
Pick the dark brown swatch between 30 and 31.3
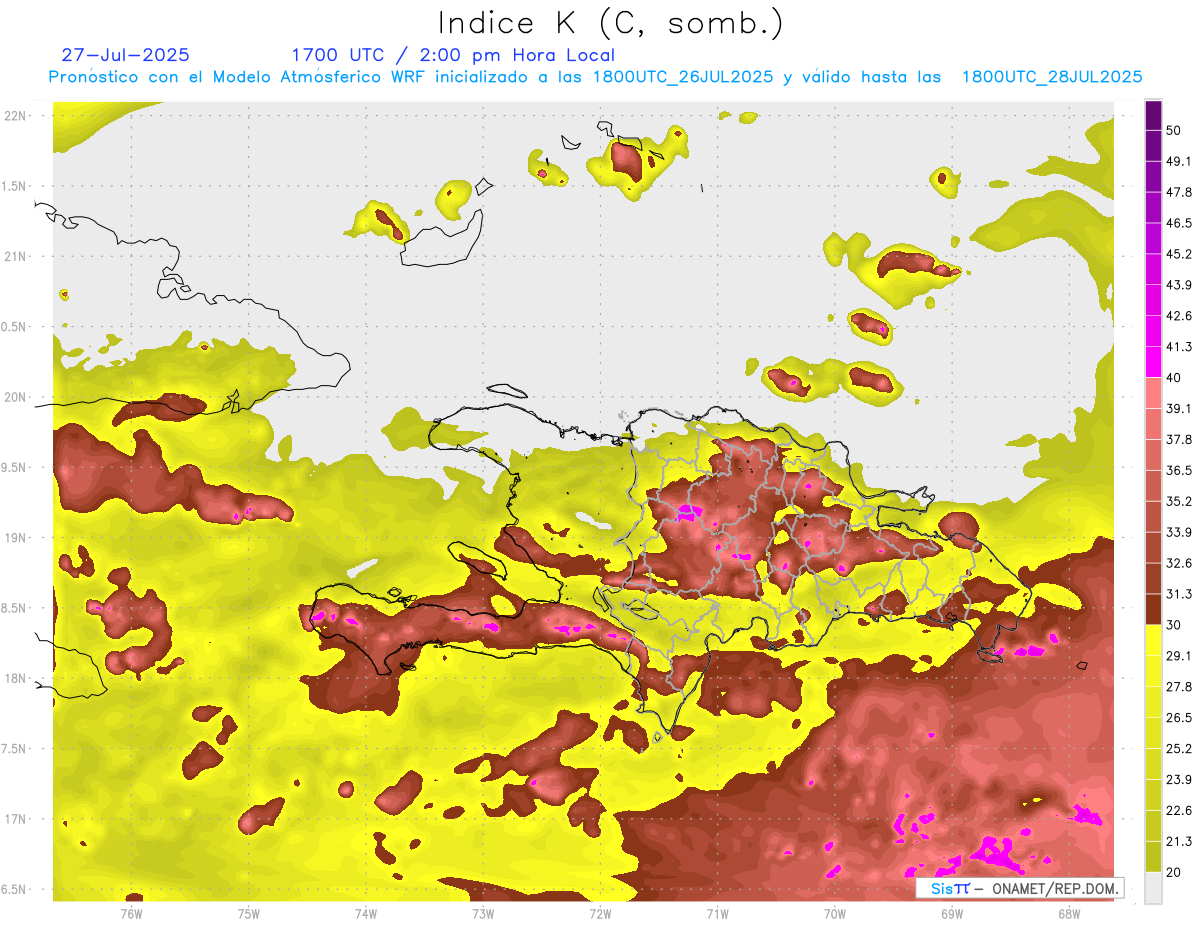point(1153,609)
